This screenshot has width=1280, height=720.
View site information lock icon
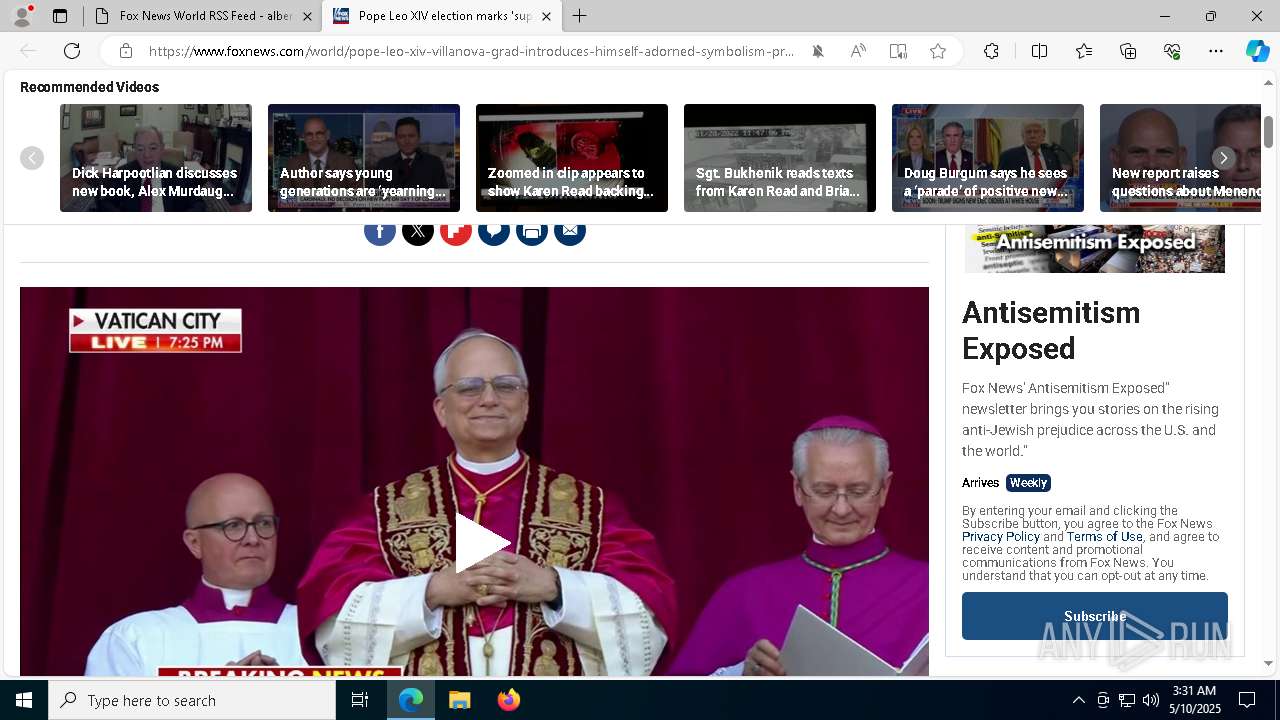126,51
